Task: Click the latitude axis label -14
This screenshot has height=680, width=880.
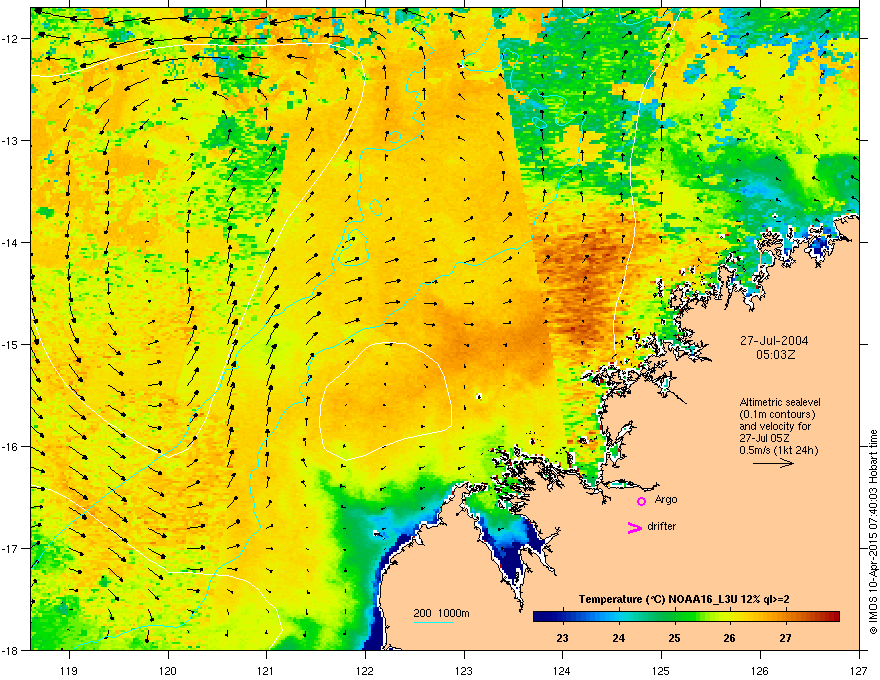Action: coord(10,243)
